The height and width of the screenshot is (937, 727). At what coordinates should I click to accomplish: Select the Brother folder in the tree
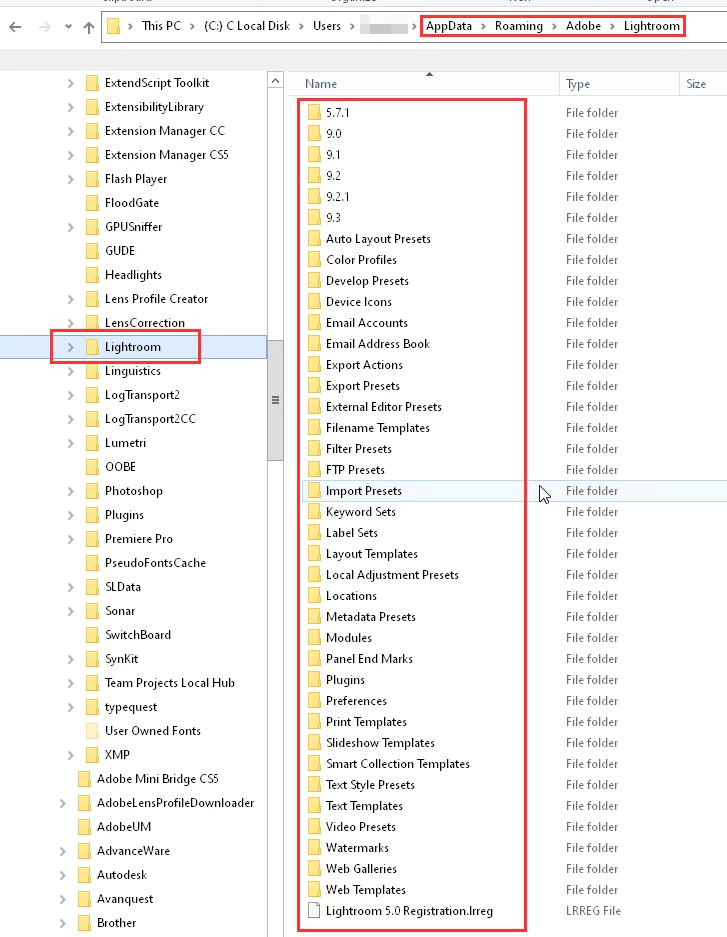coord(116,923)
